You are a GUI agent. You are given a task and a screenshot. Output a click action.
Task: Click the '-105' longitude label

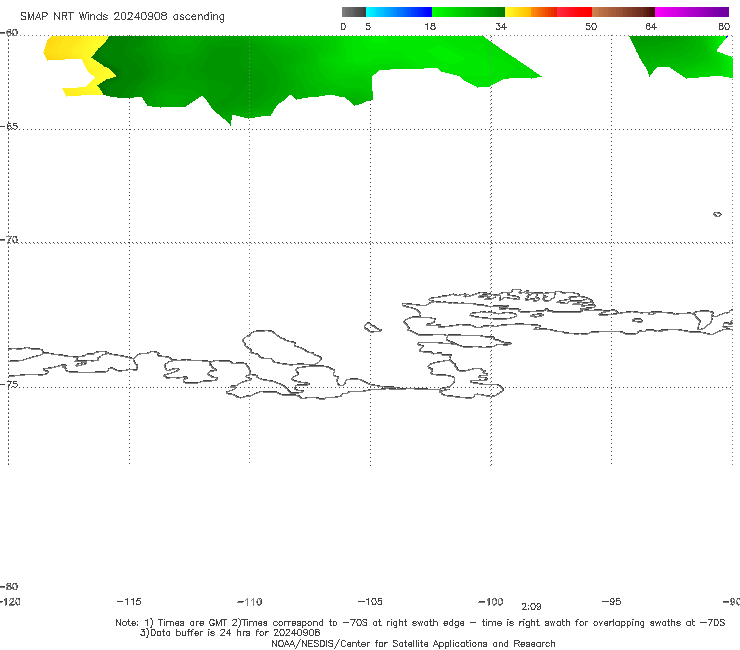[370, 601]
